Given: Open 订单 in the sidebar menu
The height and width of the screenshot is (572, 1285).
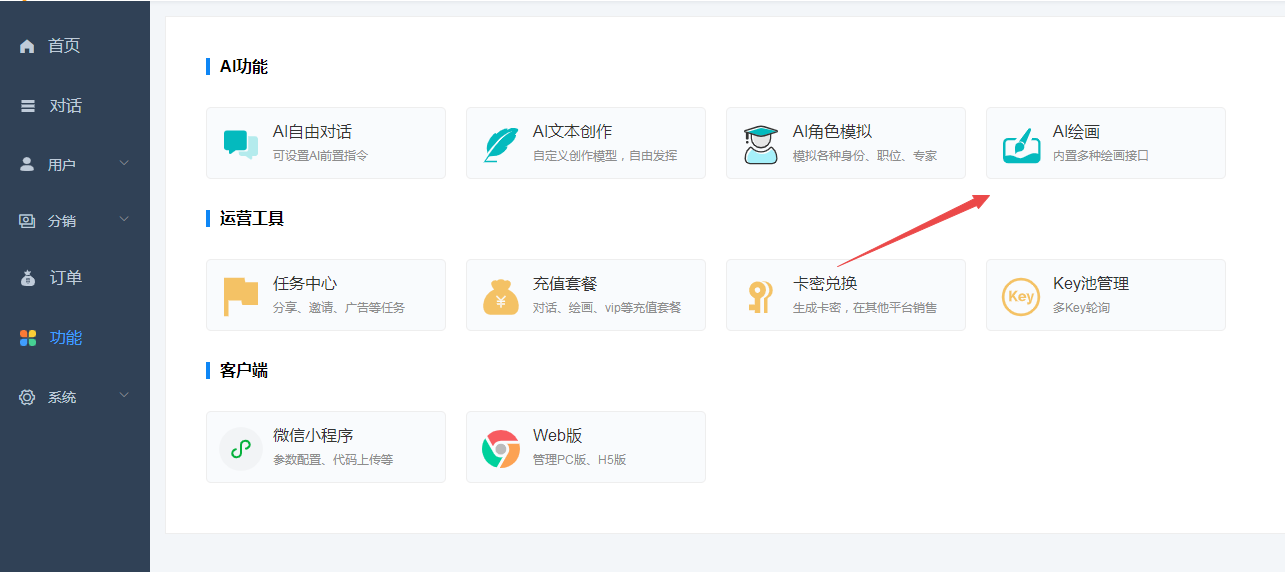Looking at the screenshot, I should click(x=65, y=278).
